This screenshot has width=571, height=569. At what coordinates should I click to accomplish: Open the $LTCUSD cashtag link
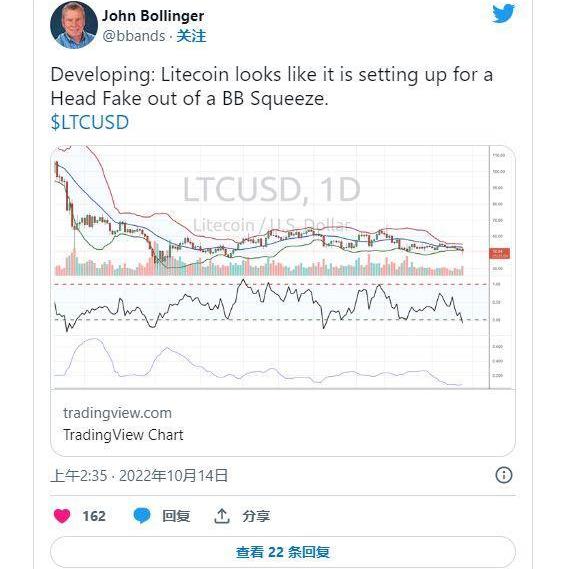90,122
